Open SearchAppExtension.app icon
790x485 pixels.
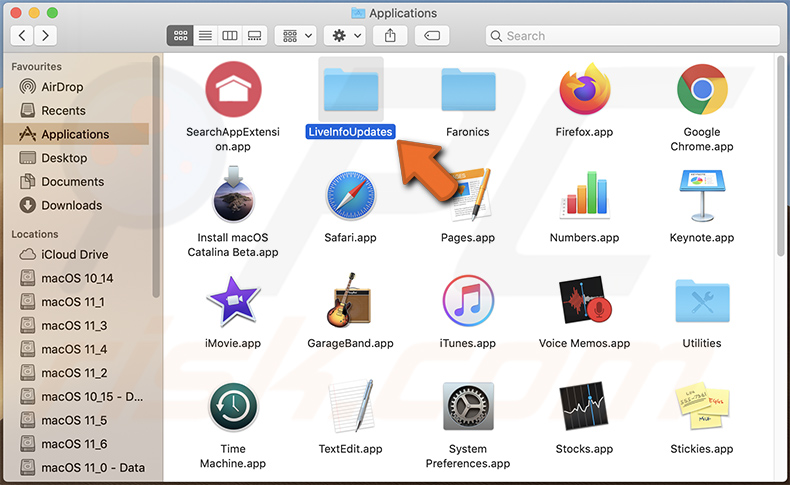click(233, 89)
